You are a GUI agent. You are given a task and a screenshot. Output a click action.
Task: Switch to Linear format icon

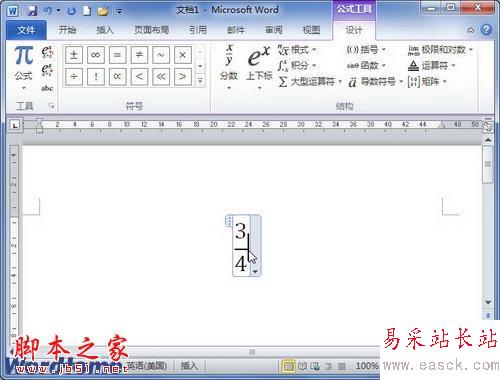point(47,70)
